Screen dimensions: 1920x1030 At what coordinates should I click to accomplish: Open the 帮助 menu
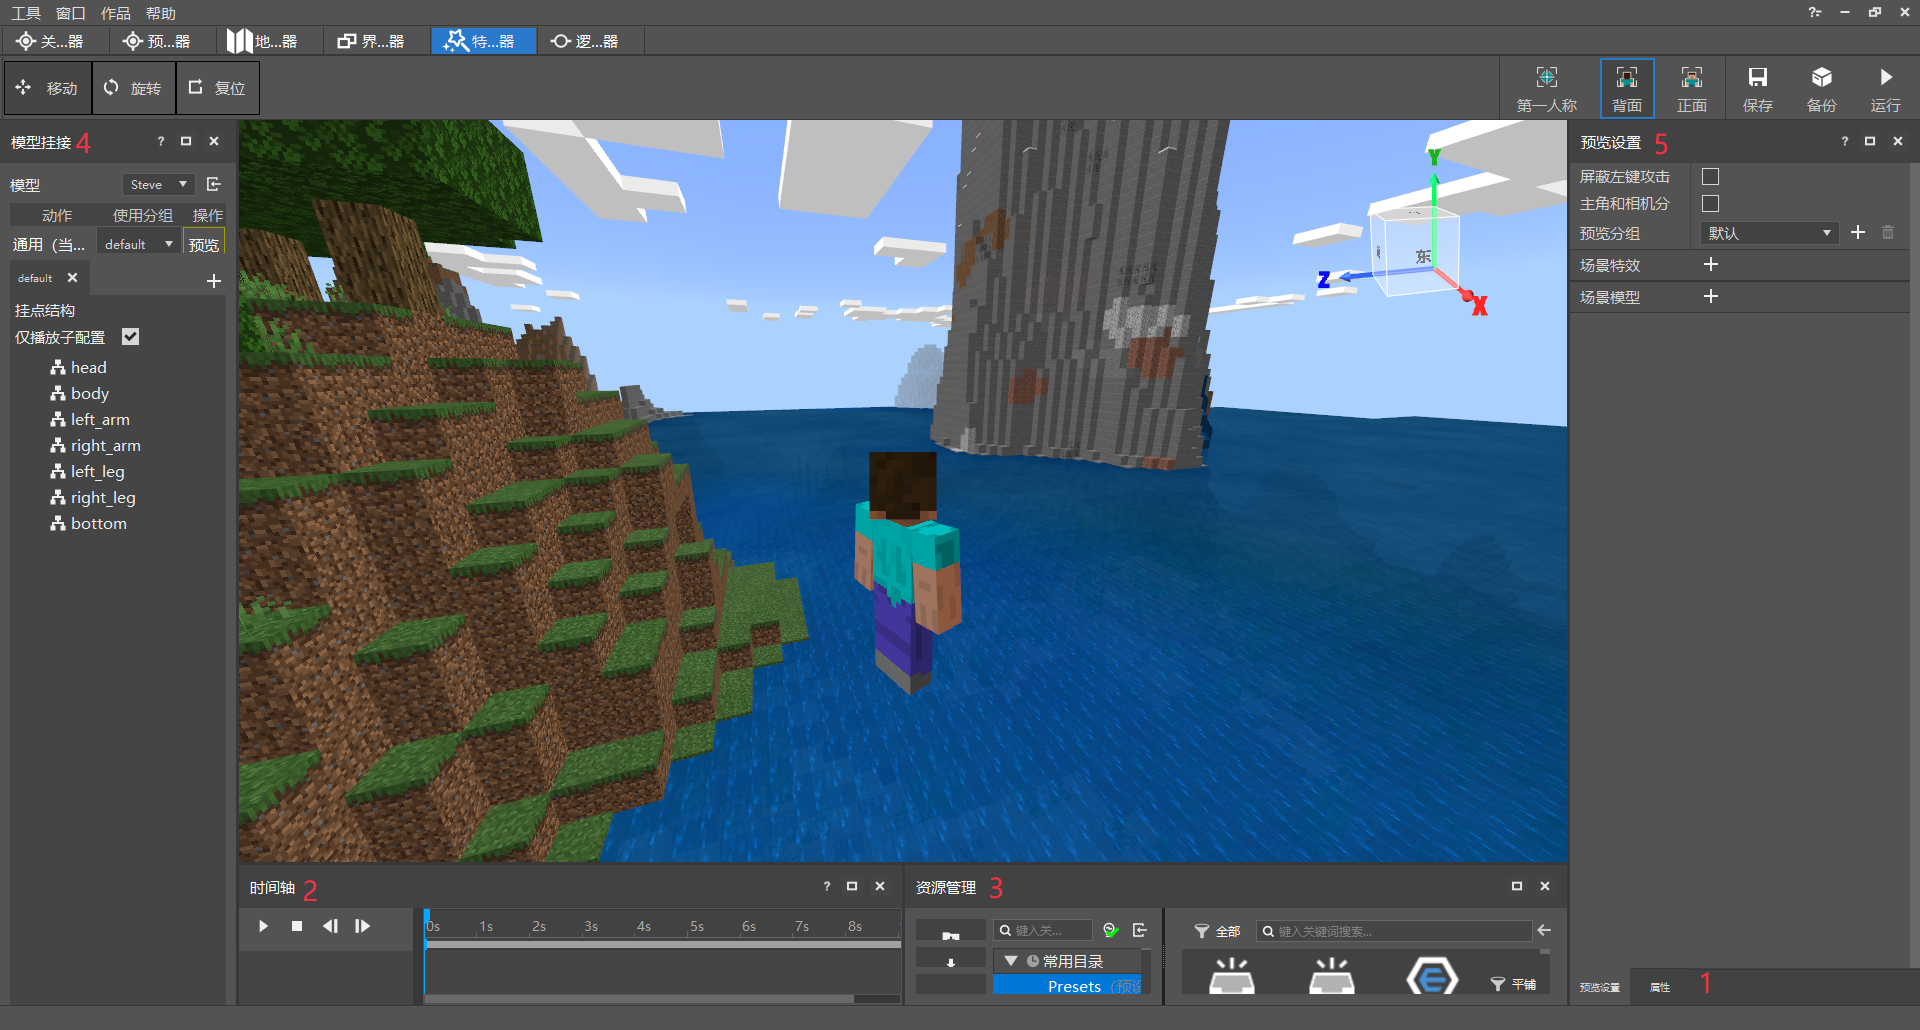coord(161,13)
